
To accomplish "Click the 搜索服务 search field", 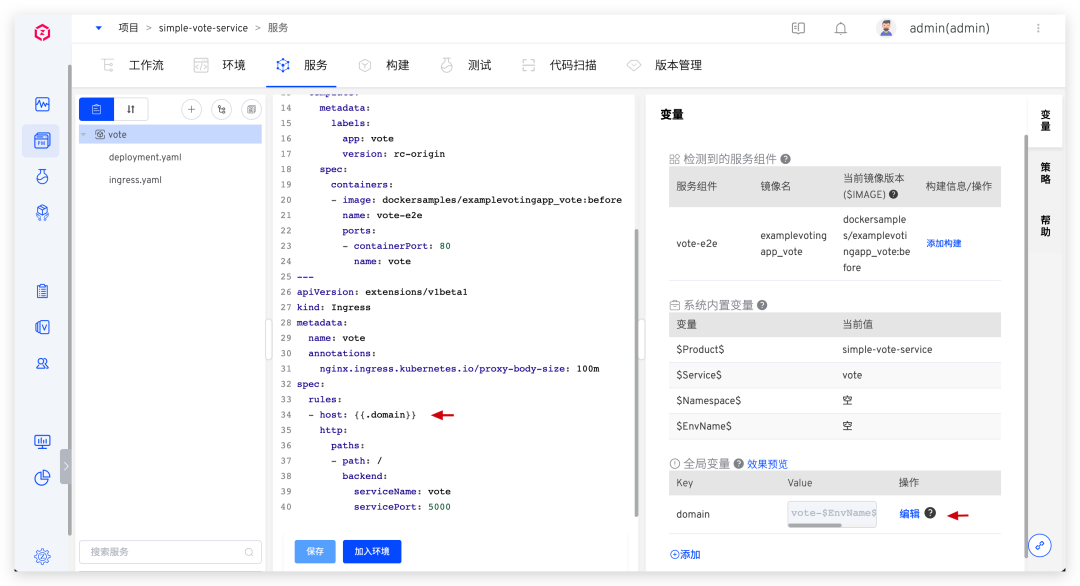I will click(160, 551).
